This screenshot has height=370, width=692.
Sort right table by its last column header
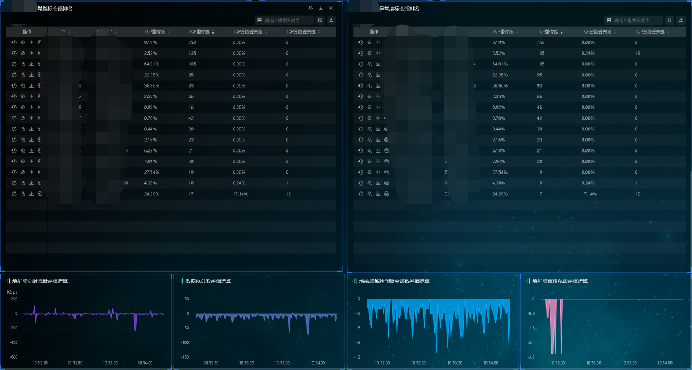(653, 32)
